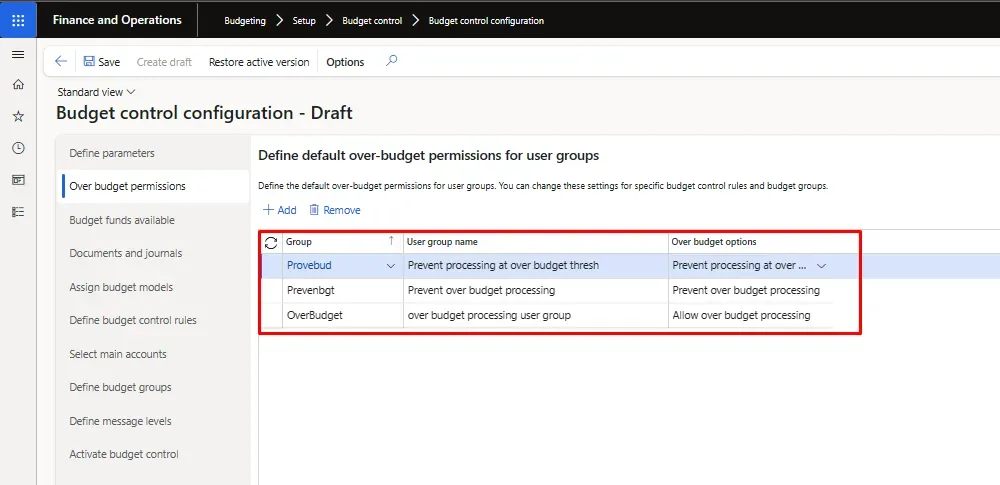
Task: Click 'Prevent processing at over budget thresh' cell
Action: coord(536,266)
